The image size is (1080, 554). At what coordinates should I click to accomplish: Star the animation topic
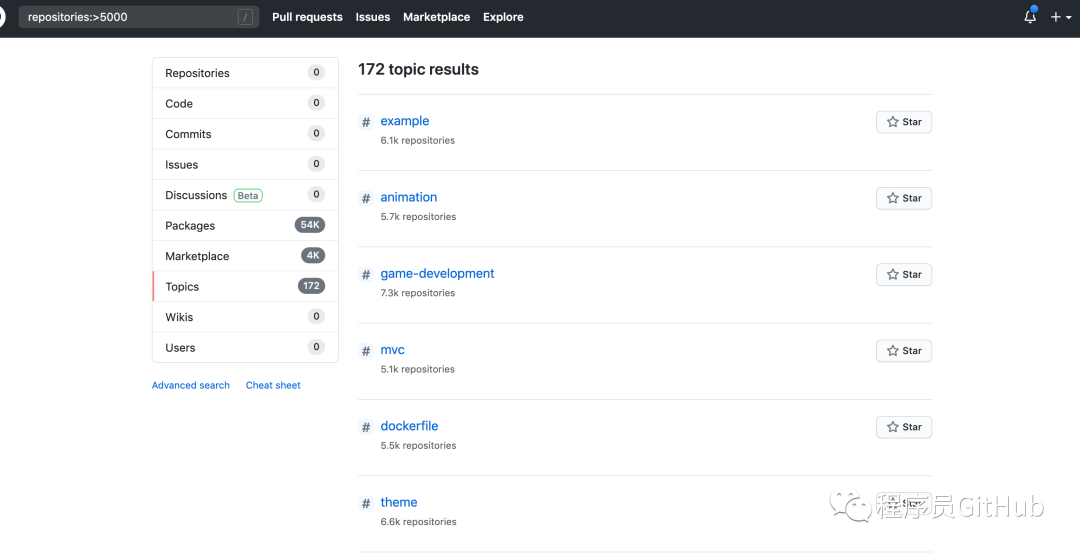(904, 198)
